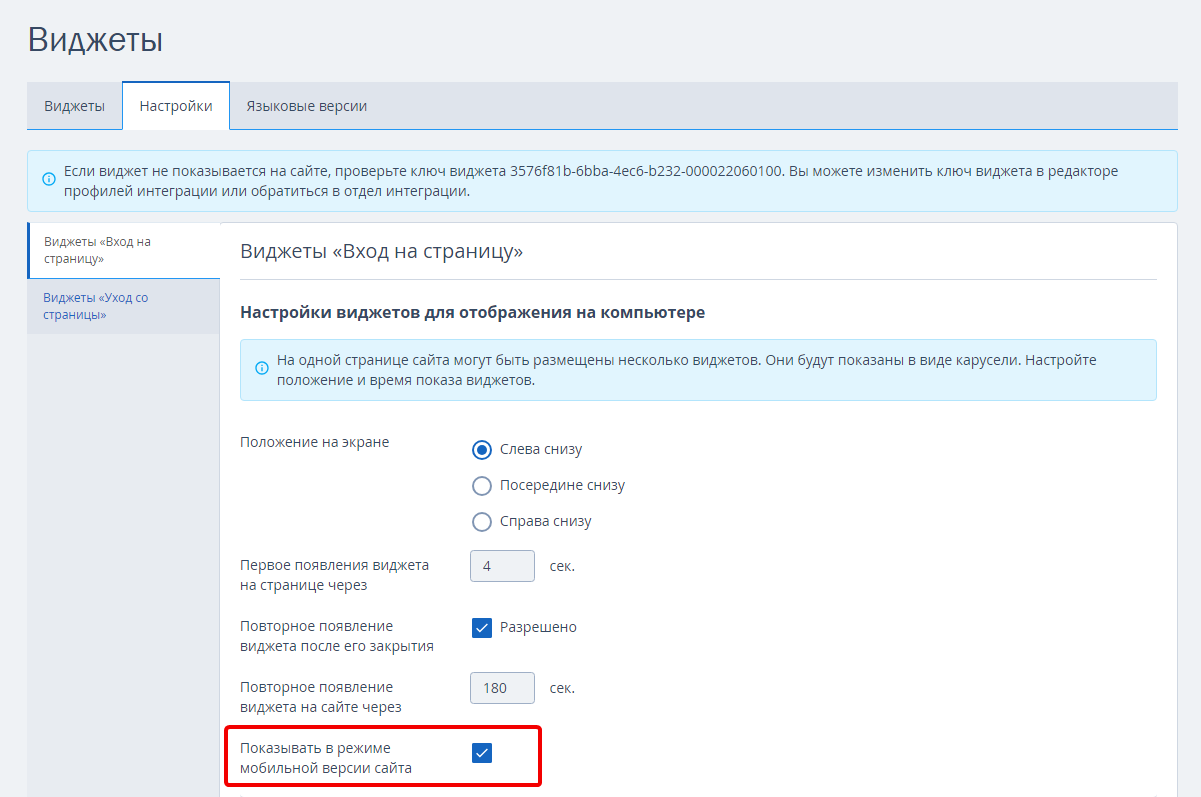Open 'Виджеты «Уход со страницы»' sidebar section
Image resolution: width=1201 pixels, height=797 pixels.
click(124, 306)
